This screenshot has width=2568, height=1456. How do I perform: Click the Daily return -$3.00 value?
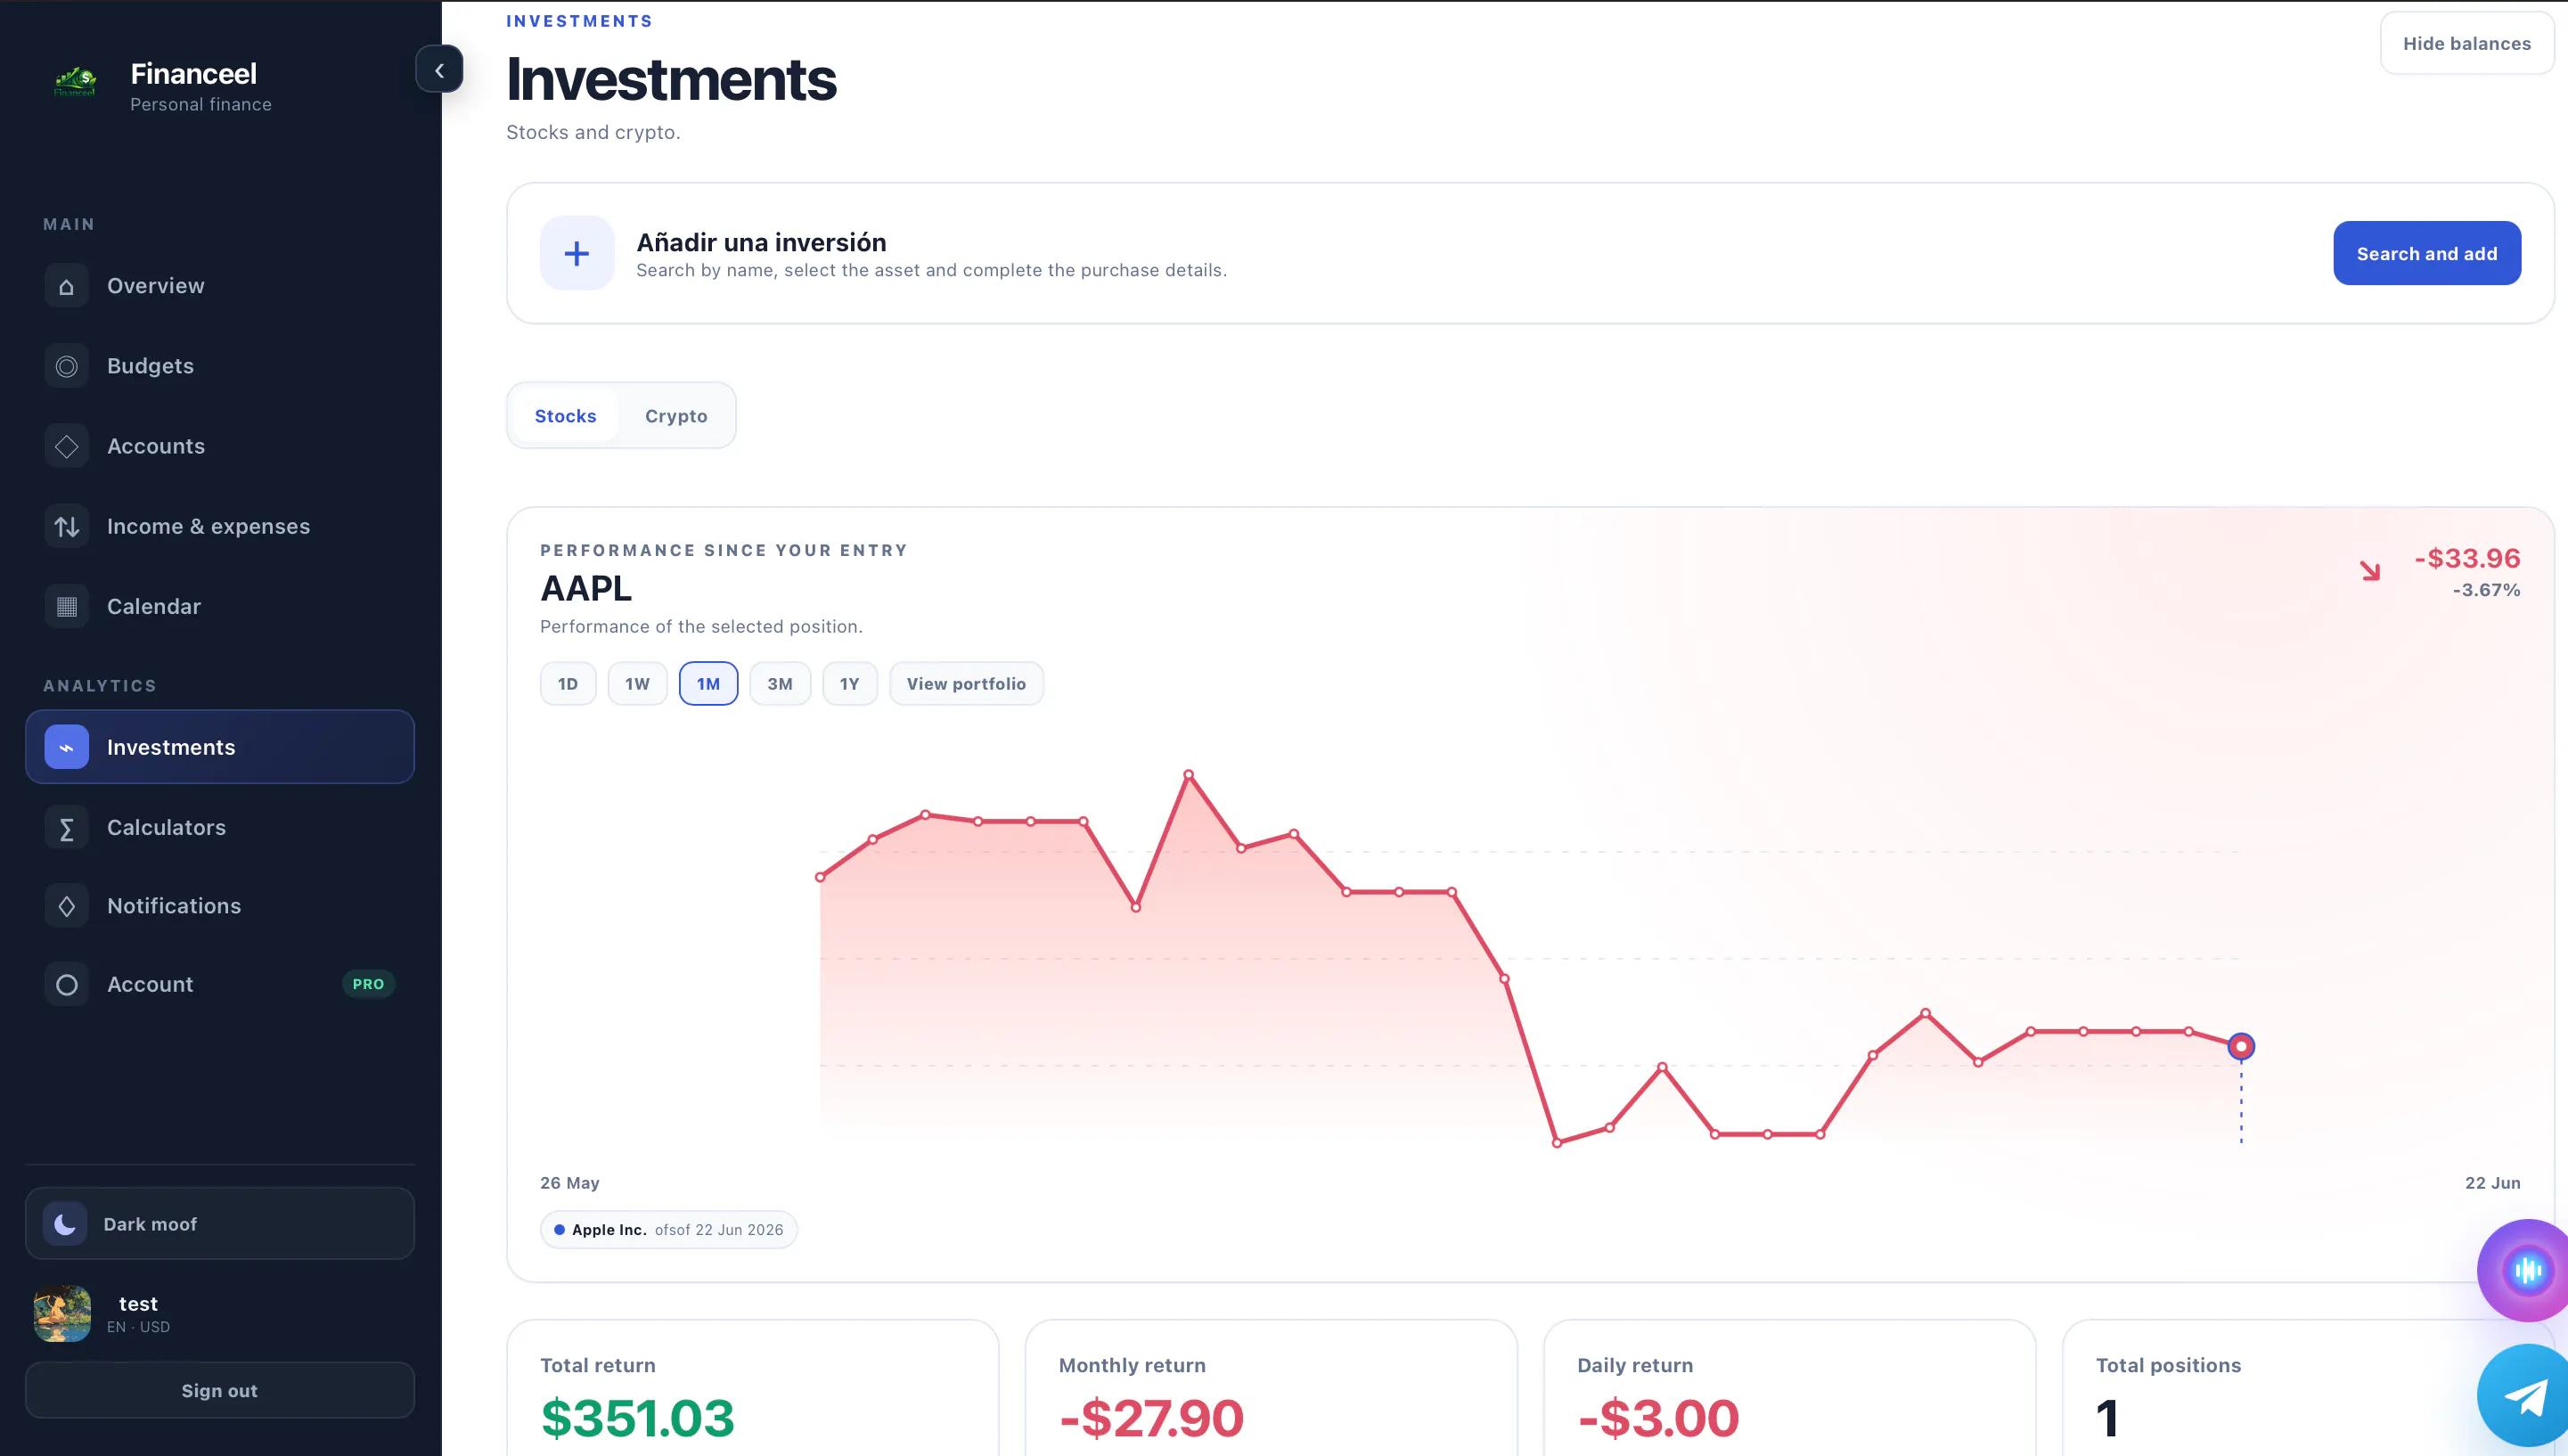tap(1658, 1418)
